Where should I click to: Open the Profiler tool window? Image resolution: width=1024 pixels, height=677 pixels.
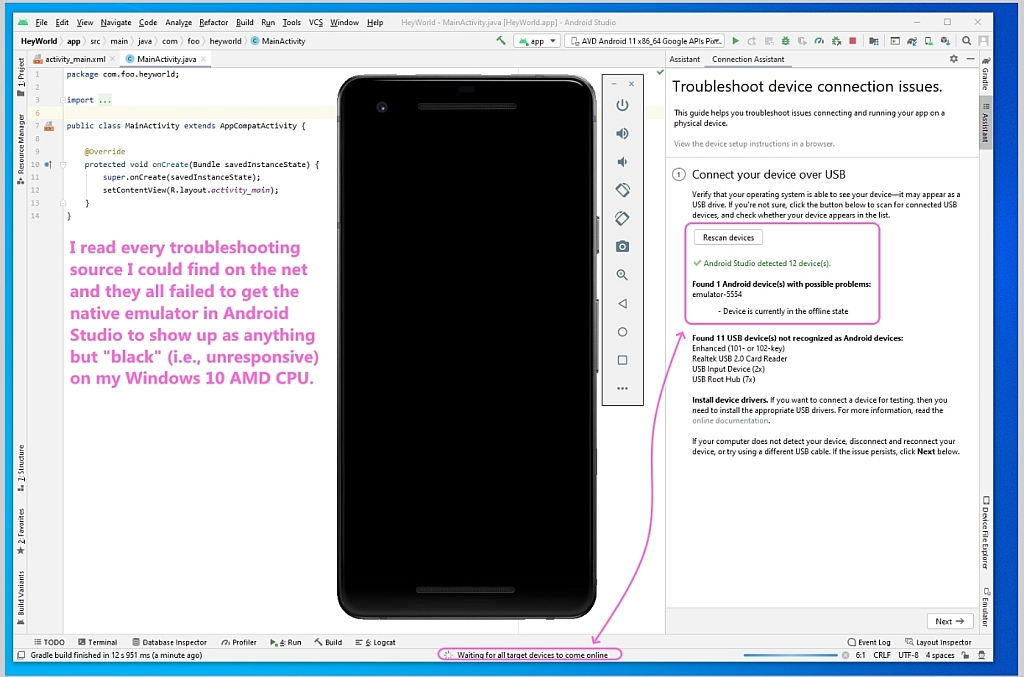[x=239, y=642]
